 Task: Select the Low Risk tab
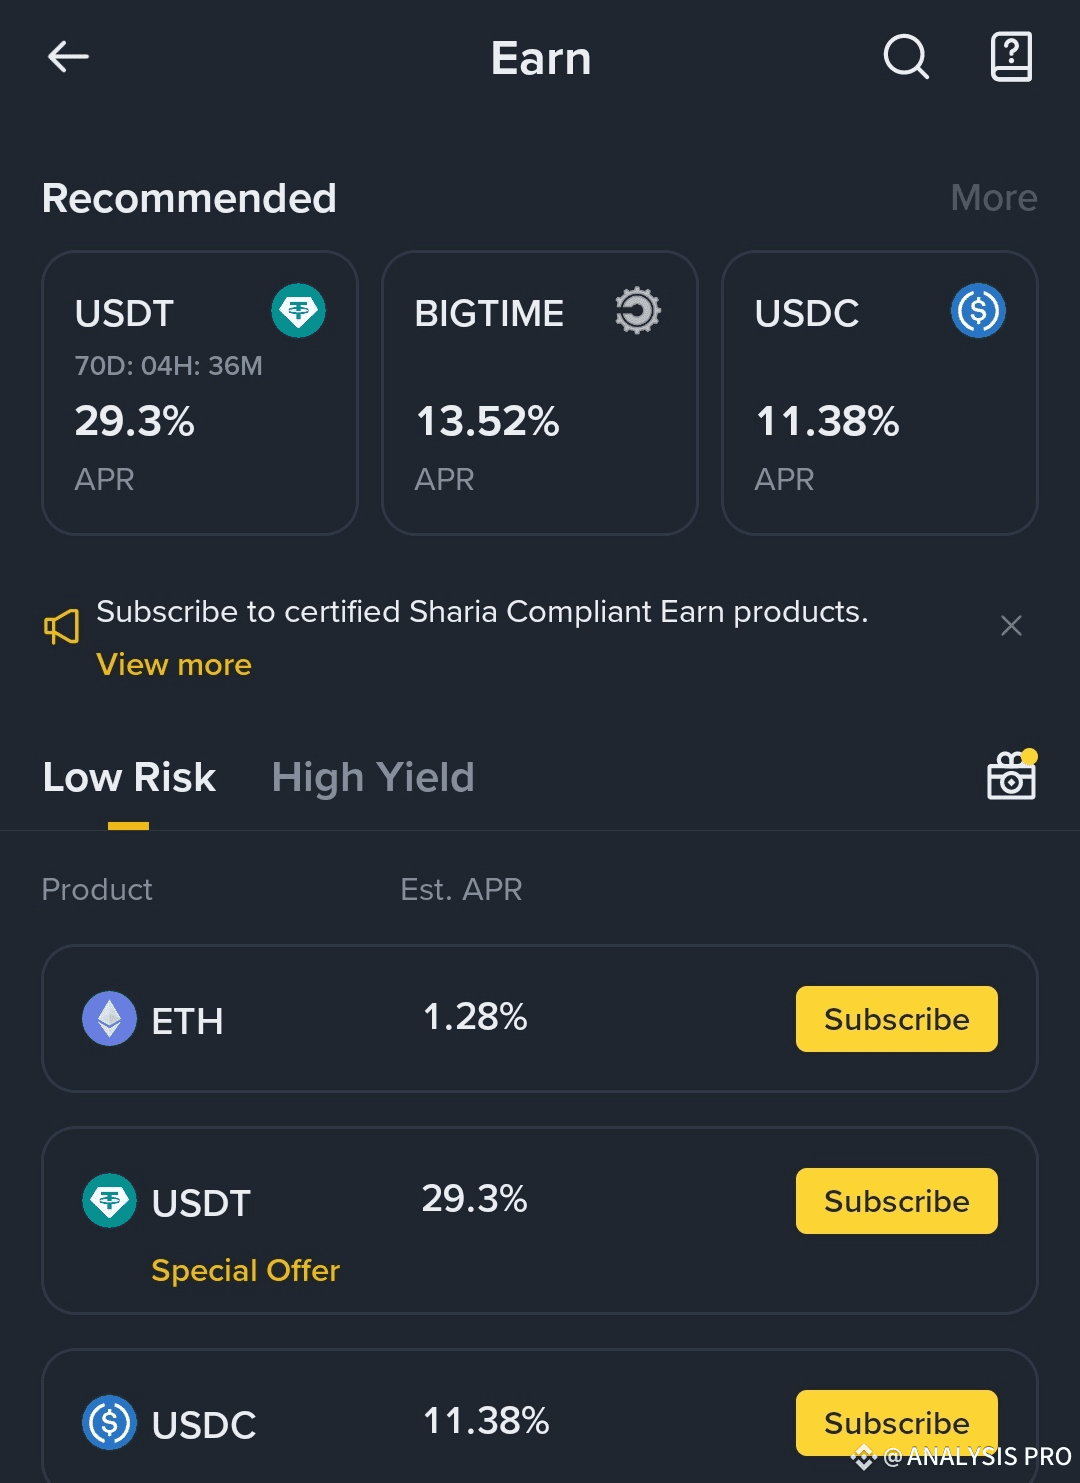tap(129, 778)
